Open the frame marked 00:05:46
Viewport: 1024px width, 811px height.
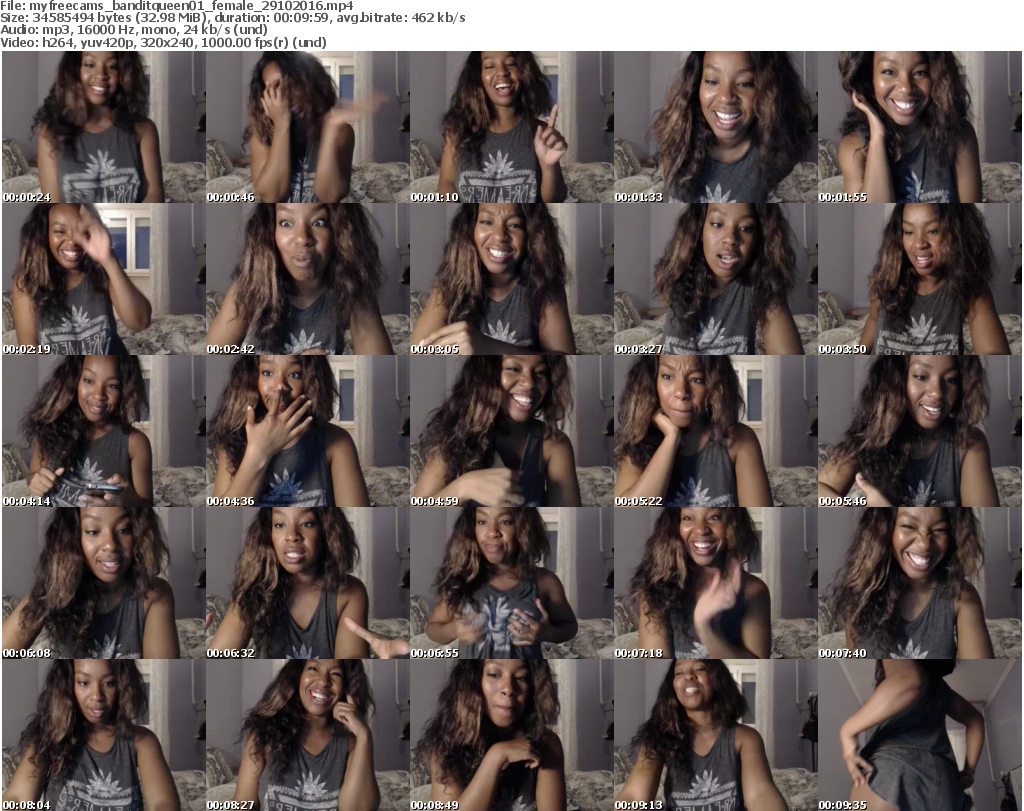pyautogui.click(x=919, y=431)
